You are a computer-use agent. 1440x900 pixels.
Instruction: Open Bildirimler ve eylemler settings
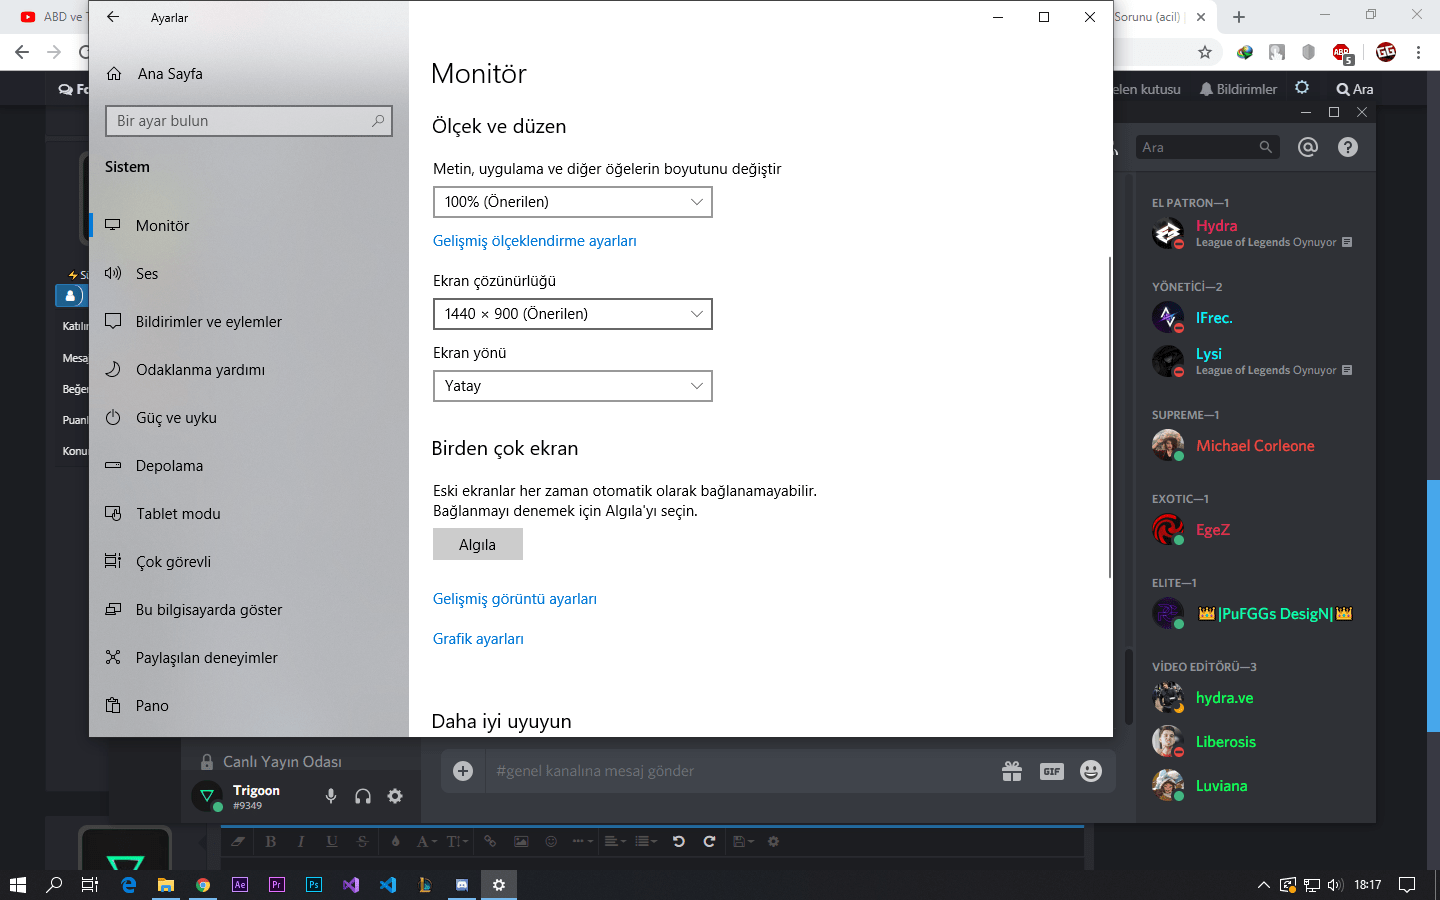click(x=249, y=322)
